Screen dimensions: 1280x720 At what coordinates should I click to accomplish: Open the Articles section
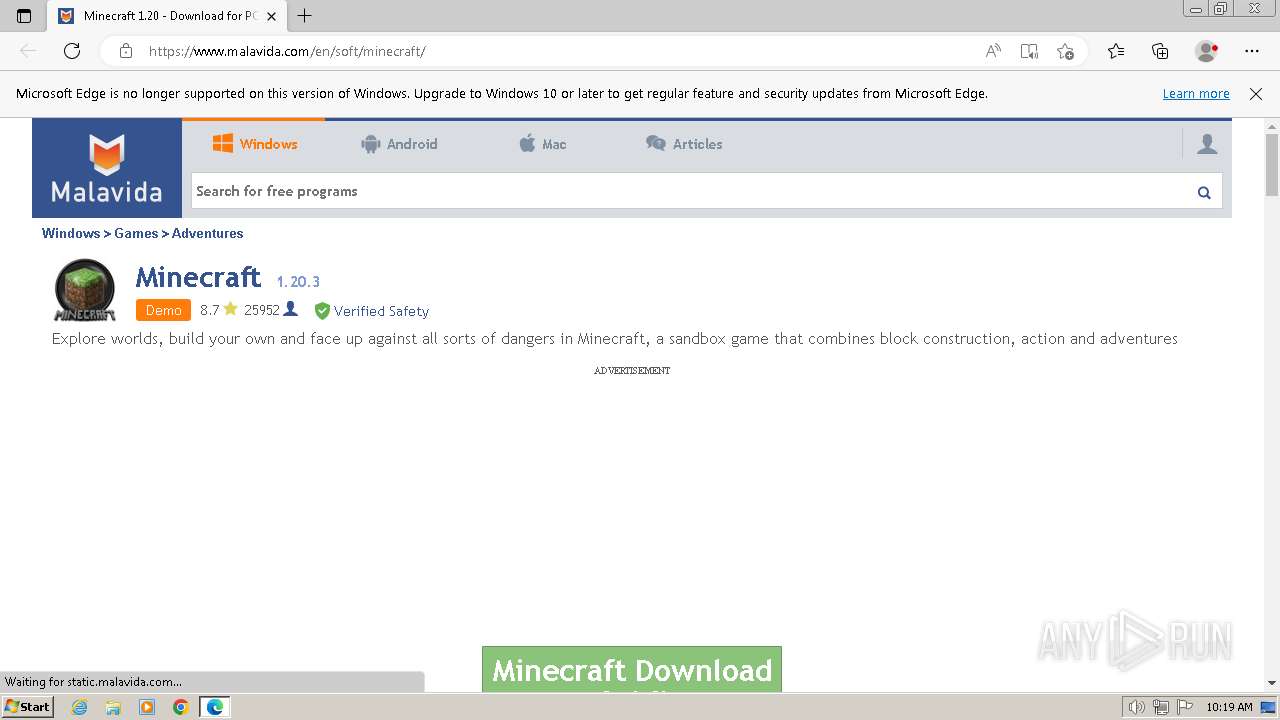pos(684,144)
